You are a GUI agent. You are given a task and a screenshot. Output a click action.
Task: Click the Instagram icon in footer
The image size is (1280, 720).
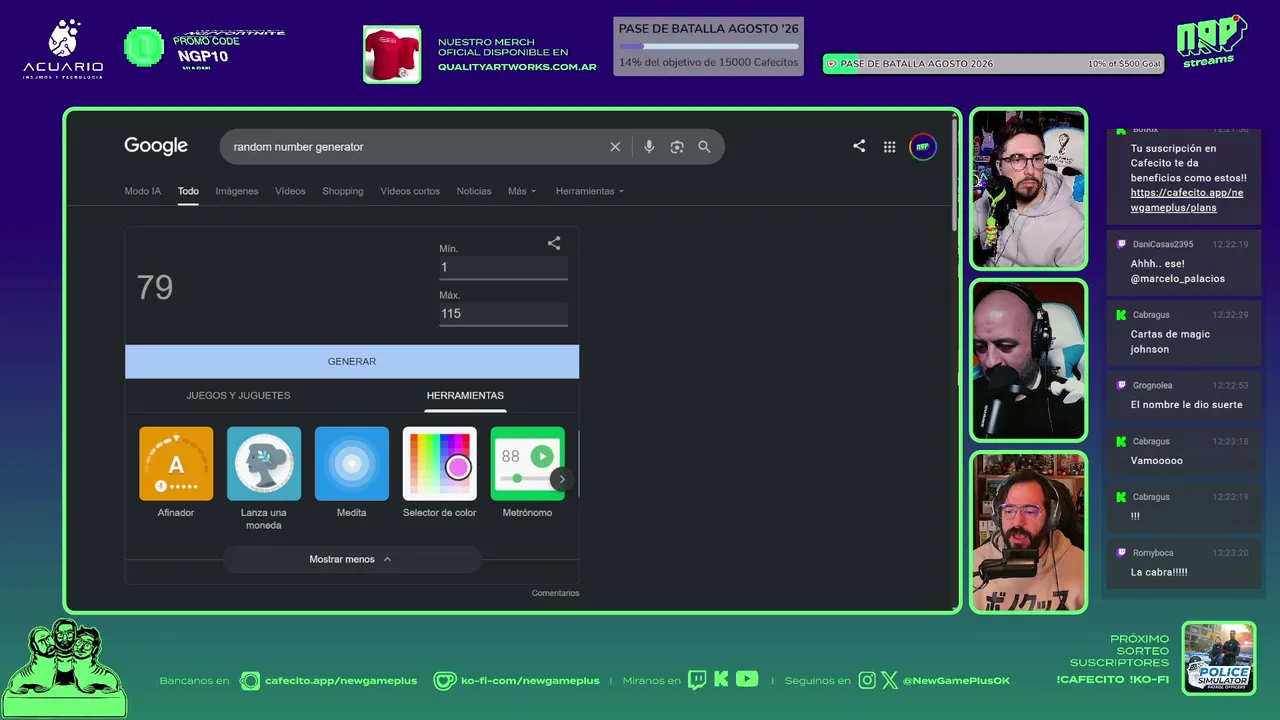pyautogui.click(x=867, y=680)
